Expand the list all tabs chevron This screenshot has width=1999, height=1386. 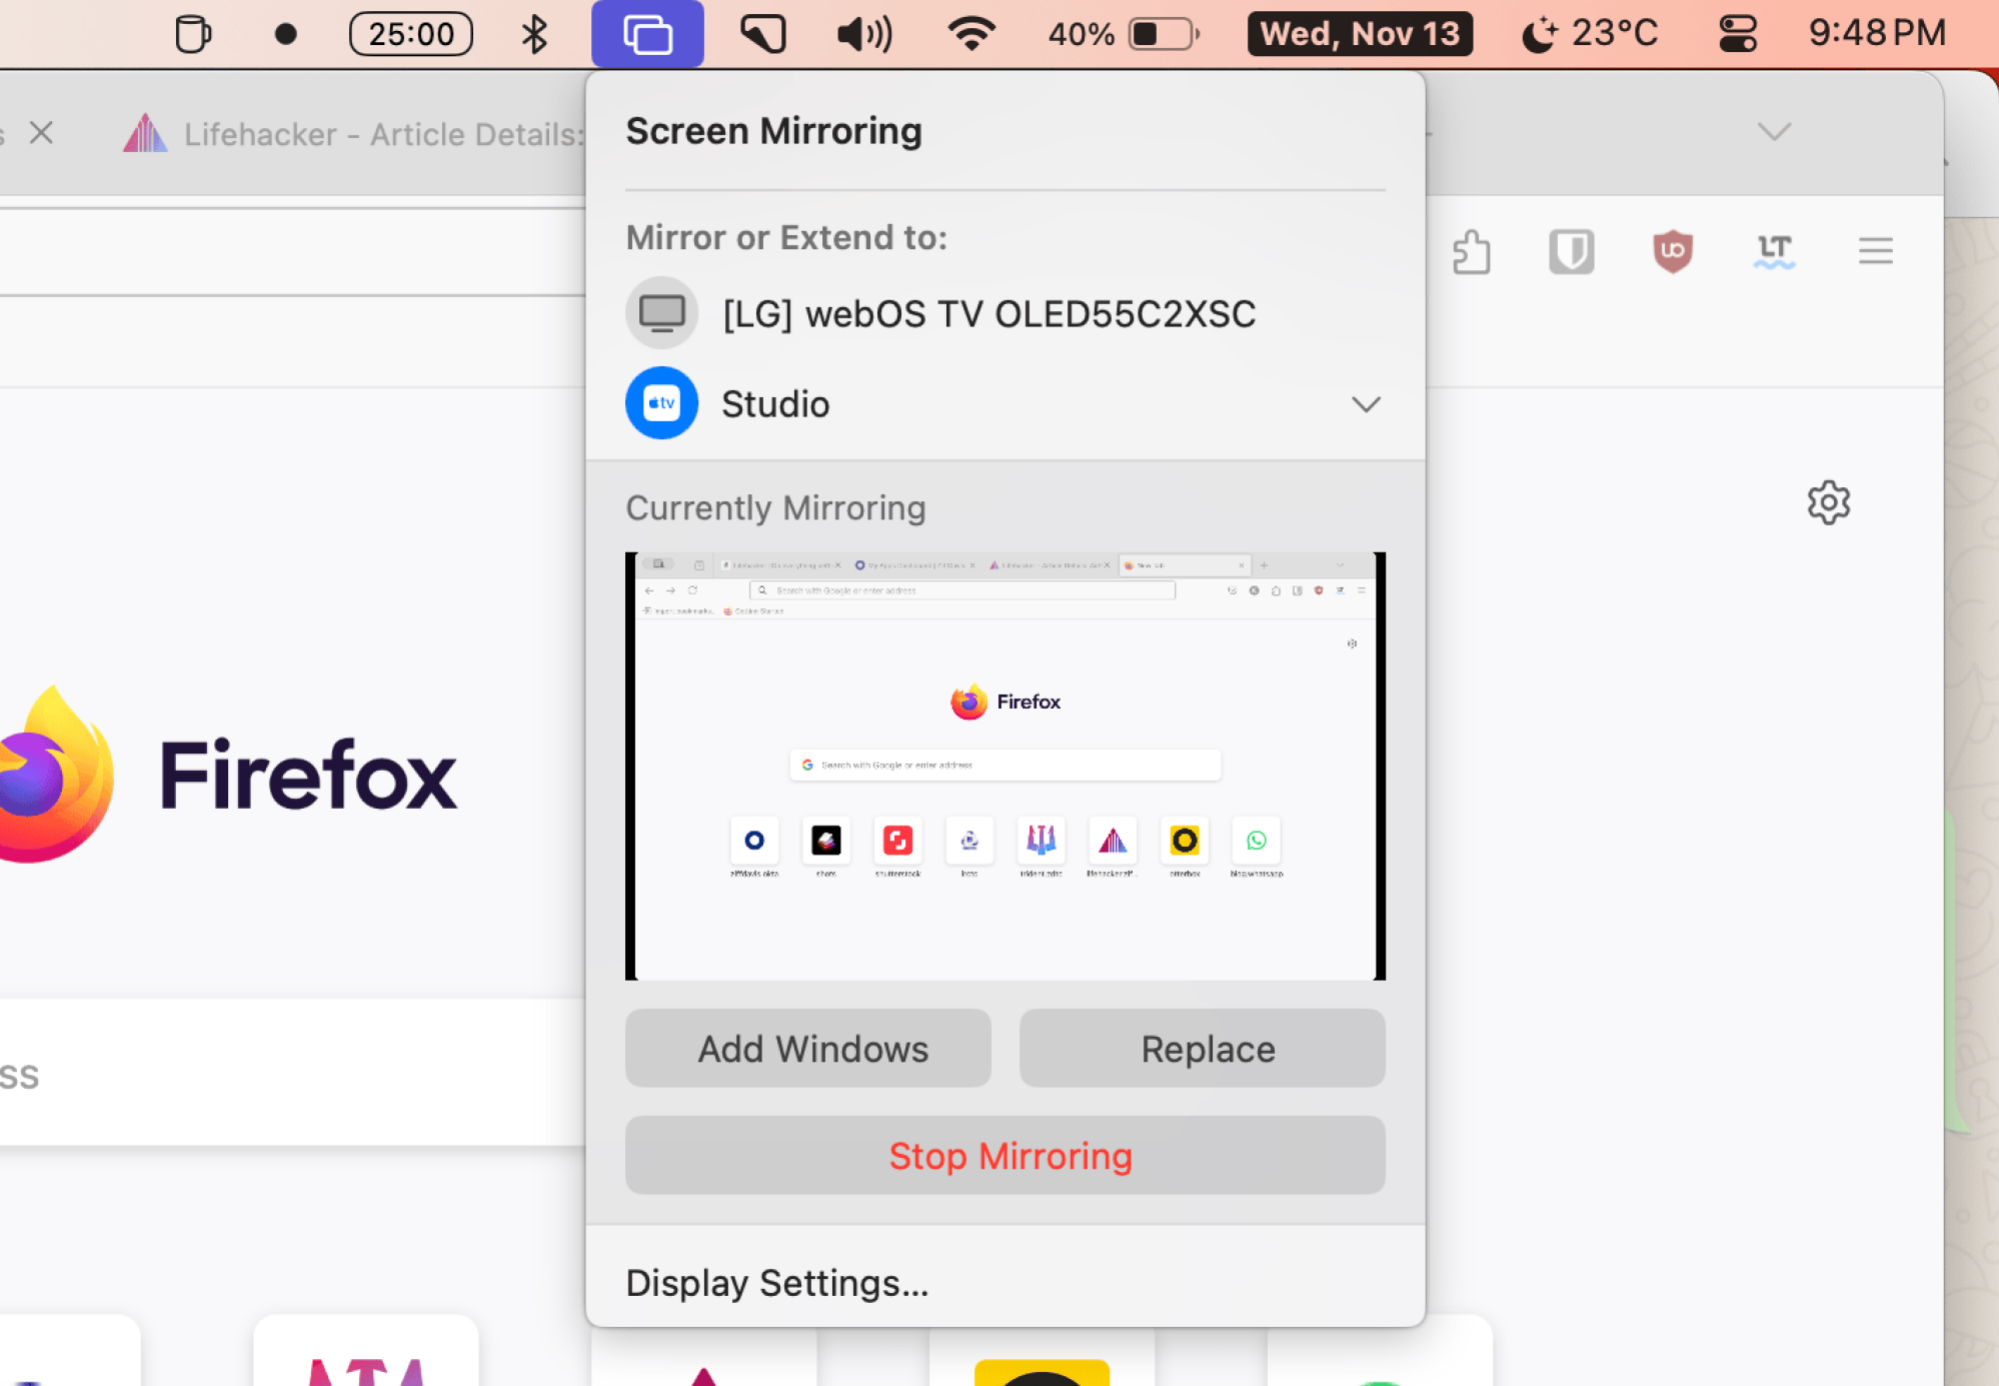coord(1774,132)
